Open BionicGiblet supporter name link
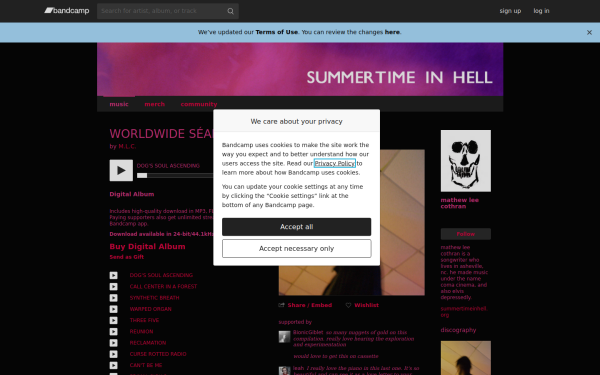Image resolution: width=600 pixels, height=375 pixels. [x=308, y=333]
